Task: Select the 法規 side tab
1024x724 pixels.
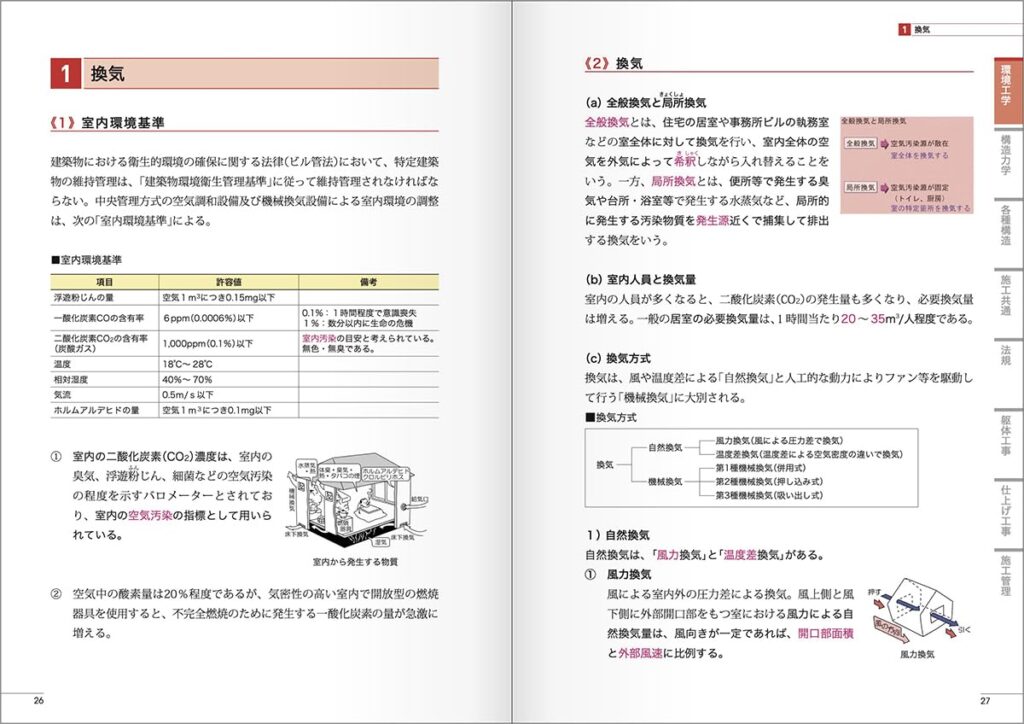Action: (1008, 356)
